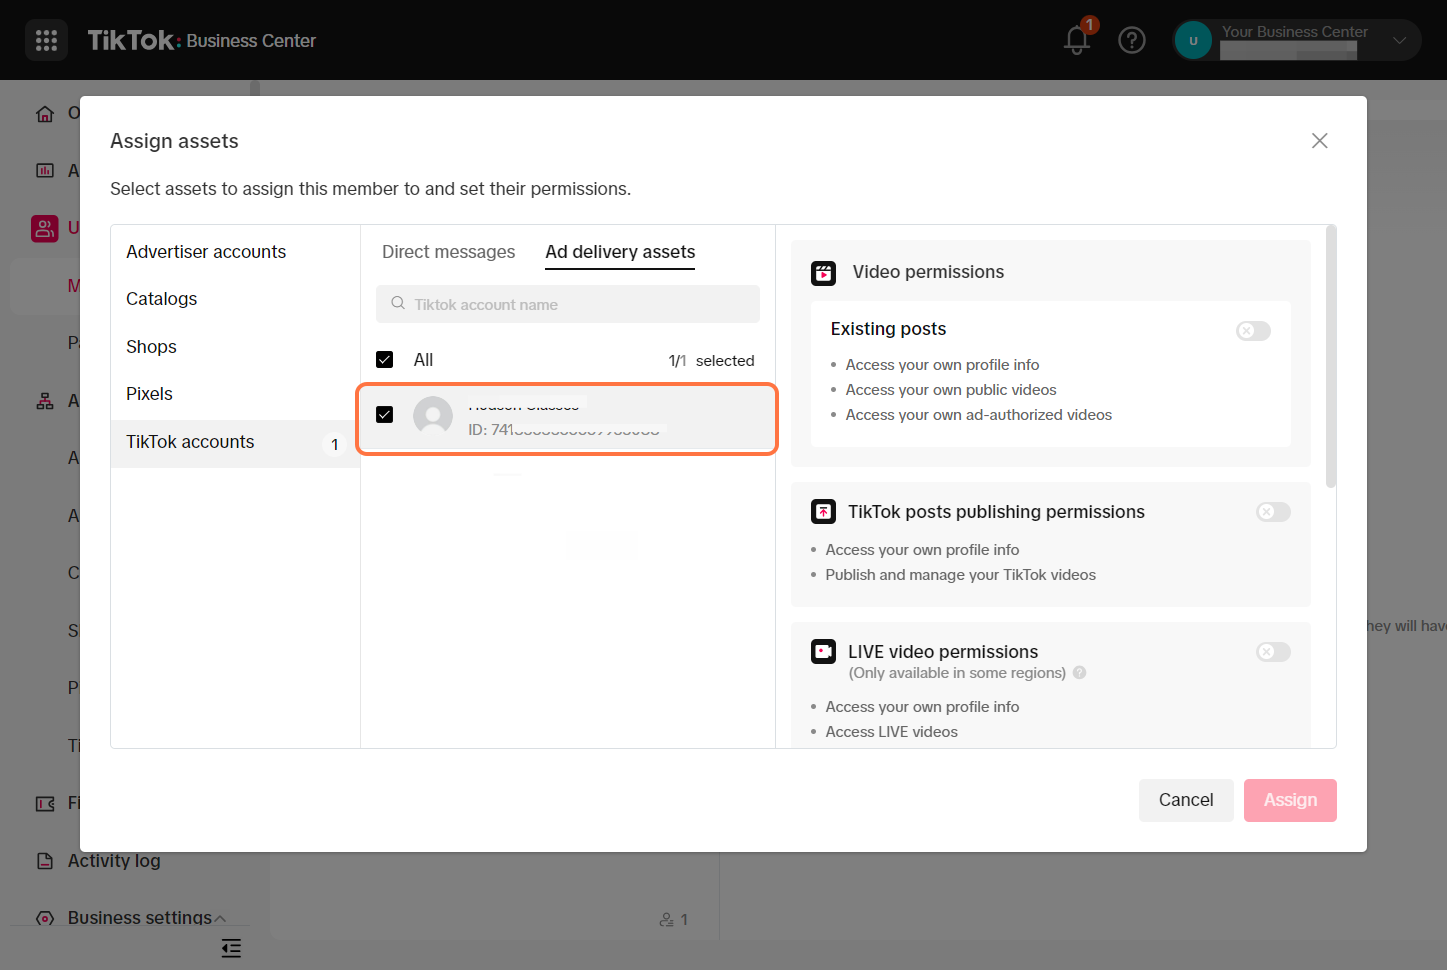Uncheck the selected TikTok account checkbox
This screenshot has height=970, width=1447.
tap(385, 415)
